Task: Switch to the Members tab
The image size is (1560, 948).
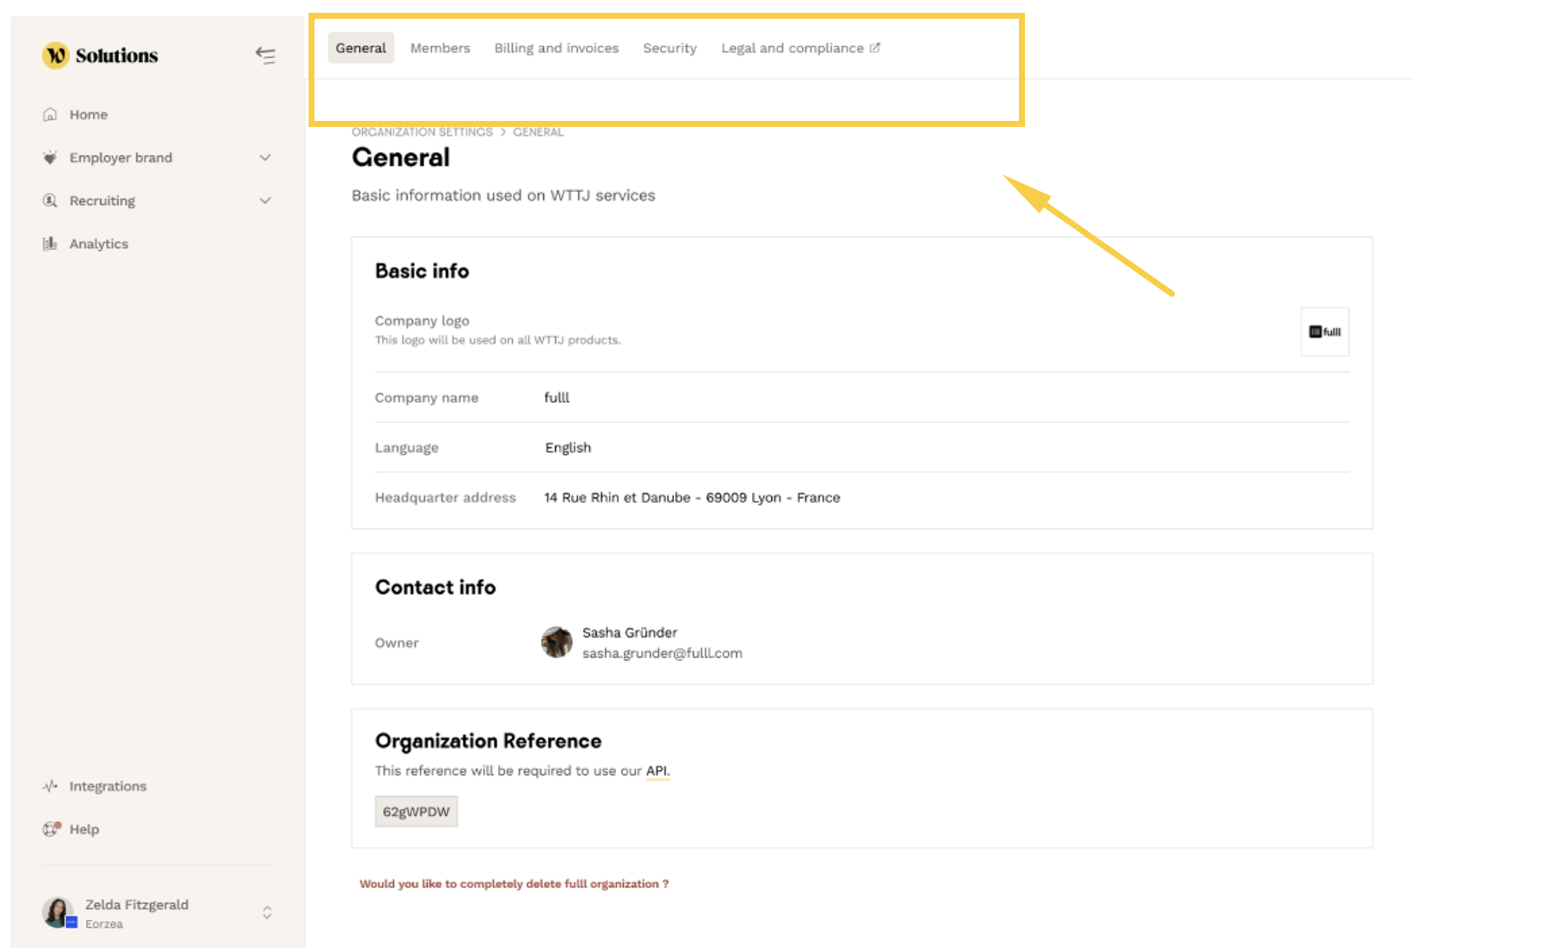Action: pos(439,48)
